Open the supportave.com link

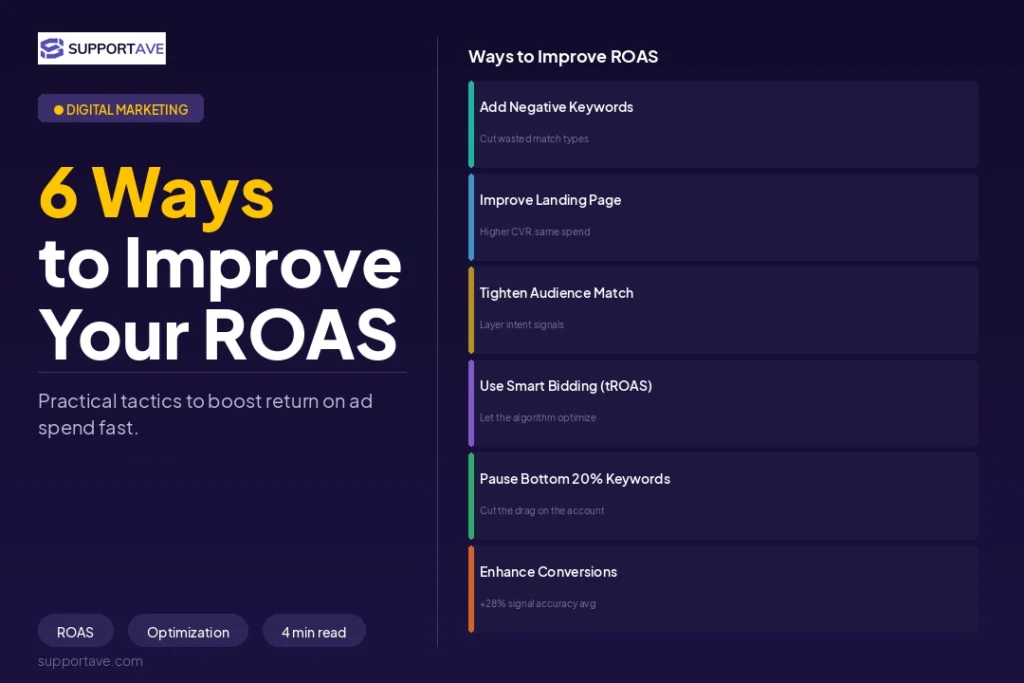point(90,661)
